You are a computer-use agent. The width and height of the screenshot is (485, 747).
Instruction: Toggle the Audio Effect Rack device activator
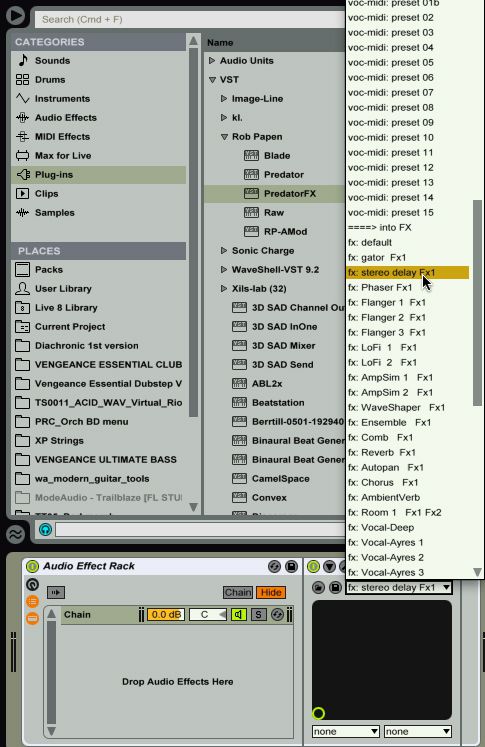click(32, 566)
